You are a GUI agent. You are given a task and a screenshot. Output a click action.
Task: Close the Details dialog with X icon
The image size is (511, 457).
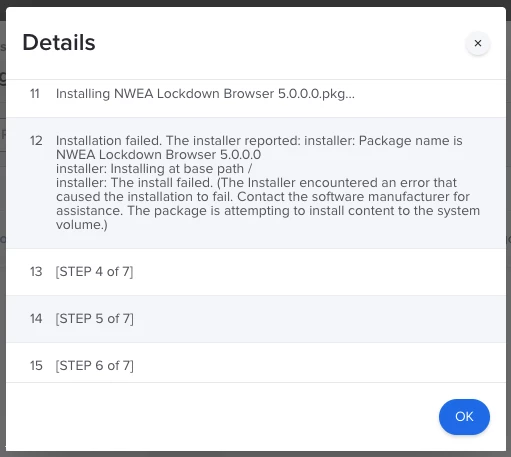click(x=478, y=43)
